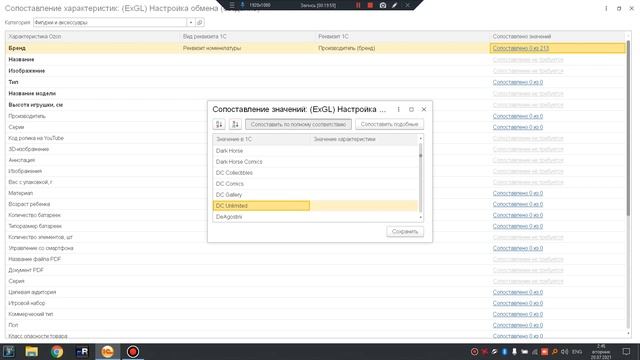Launch Google Chrome from taskbar
This screenshot has width=640, height=360.
57,351
